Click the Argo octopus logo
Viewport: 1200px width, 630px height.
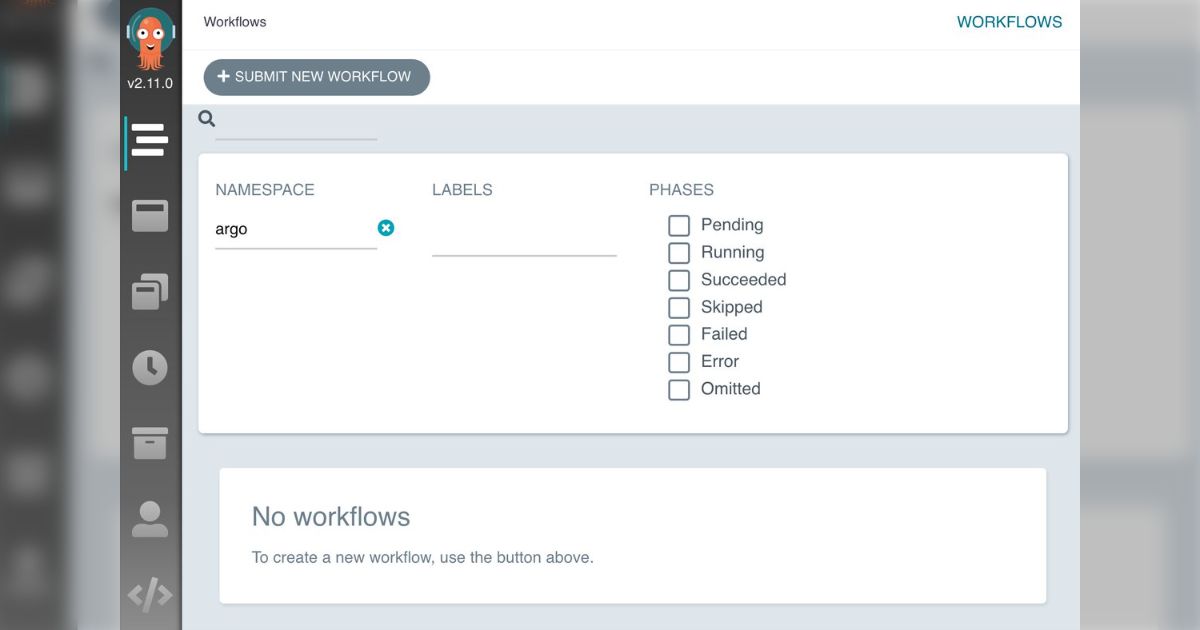point(150,39)
